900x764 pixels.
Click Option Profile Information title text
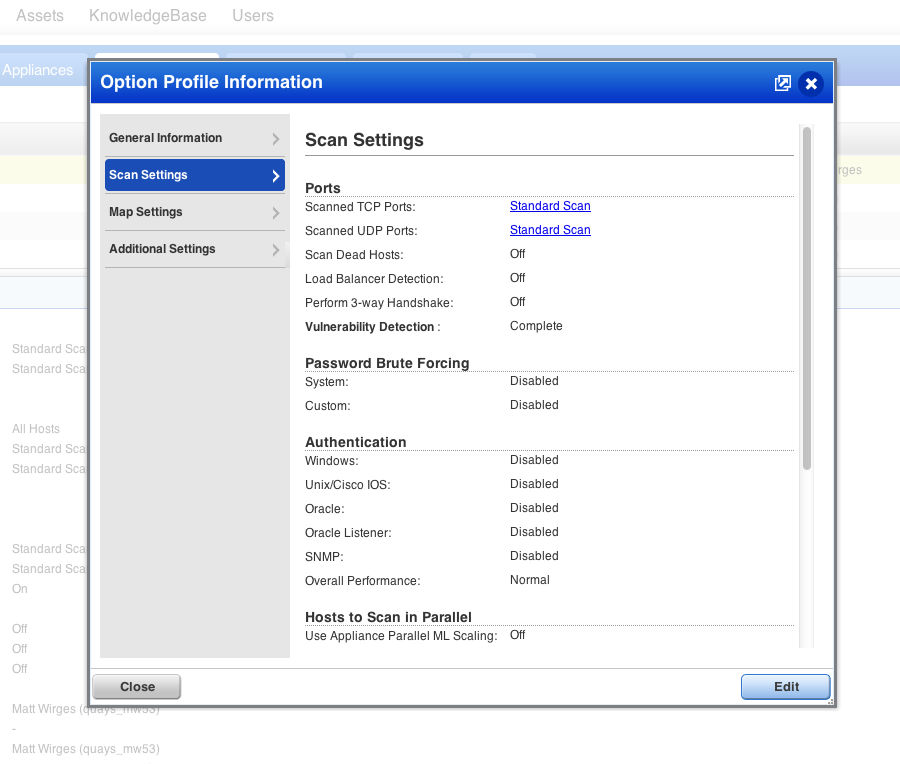(211, 82)
